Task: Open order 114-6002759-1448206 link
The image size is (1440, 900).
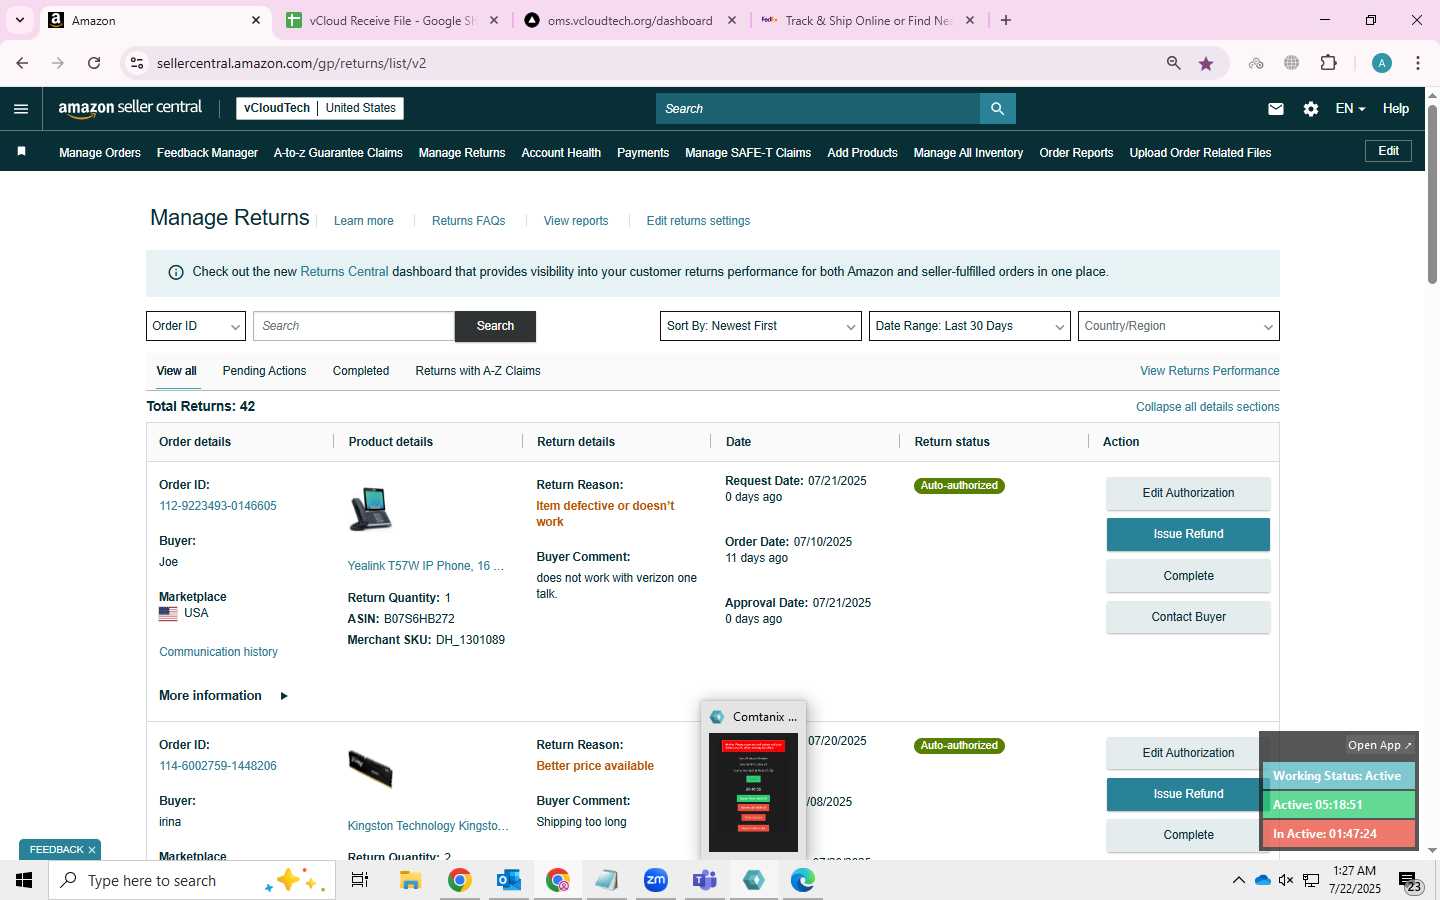Action: click(218, 766)
